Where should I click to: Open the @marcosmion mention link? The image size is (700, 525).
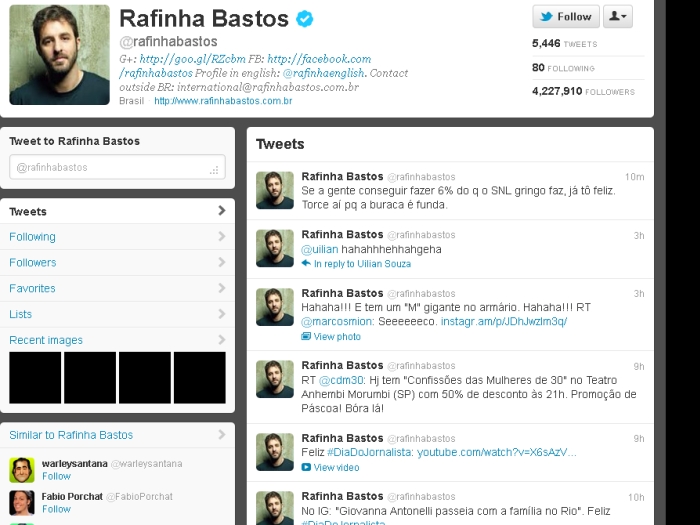(x=338, y=321)
